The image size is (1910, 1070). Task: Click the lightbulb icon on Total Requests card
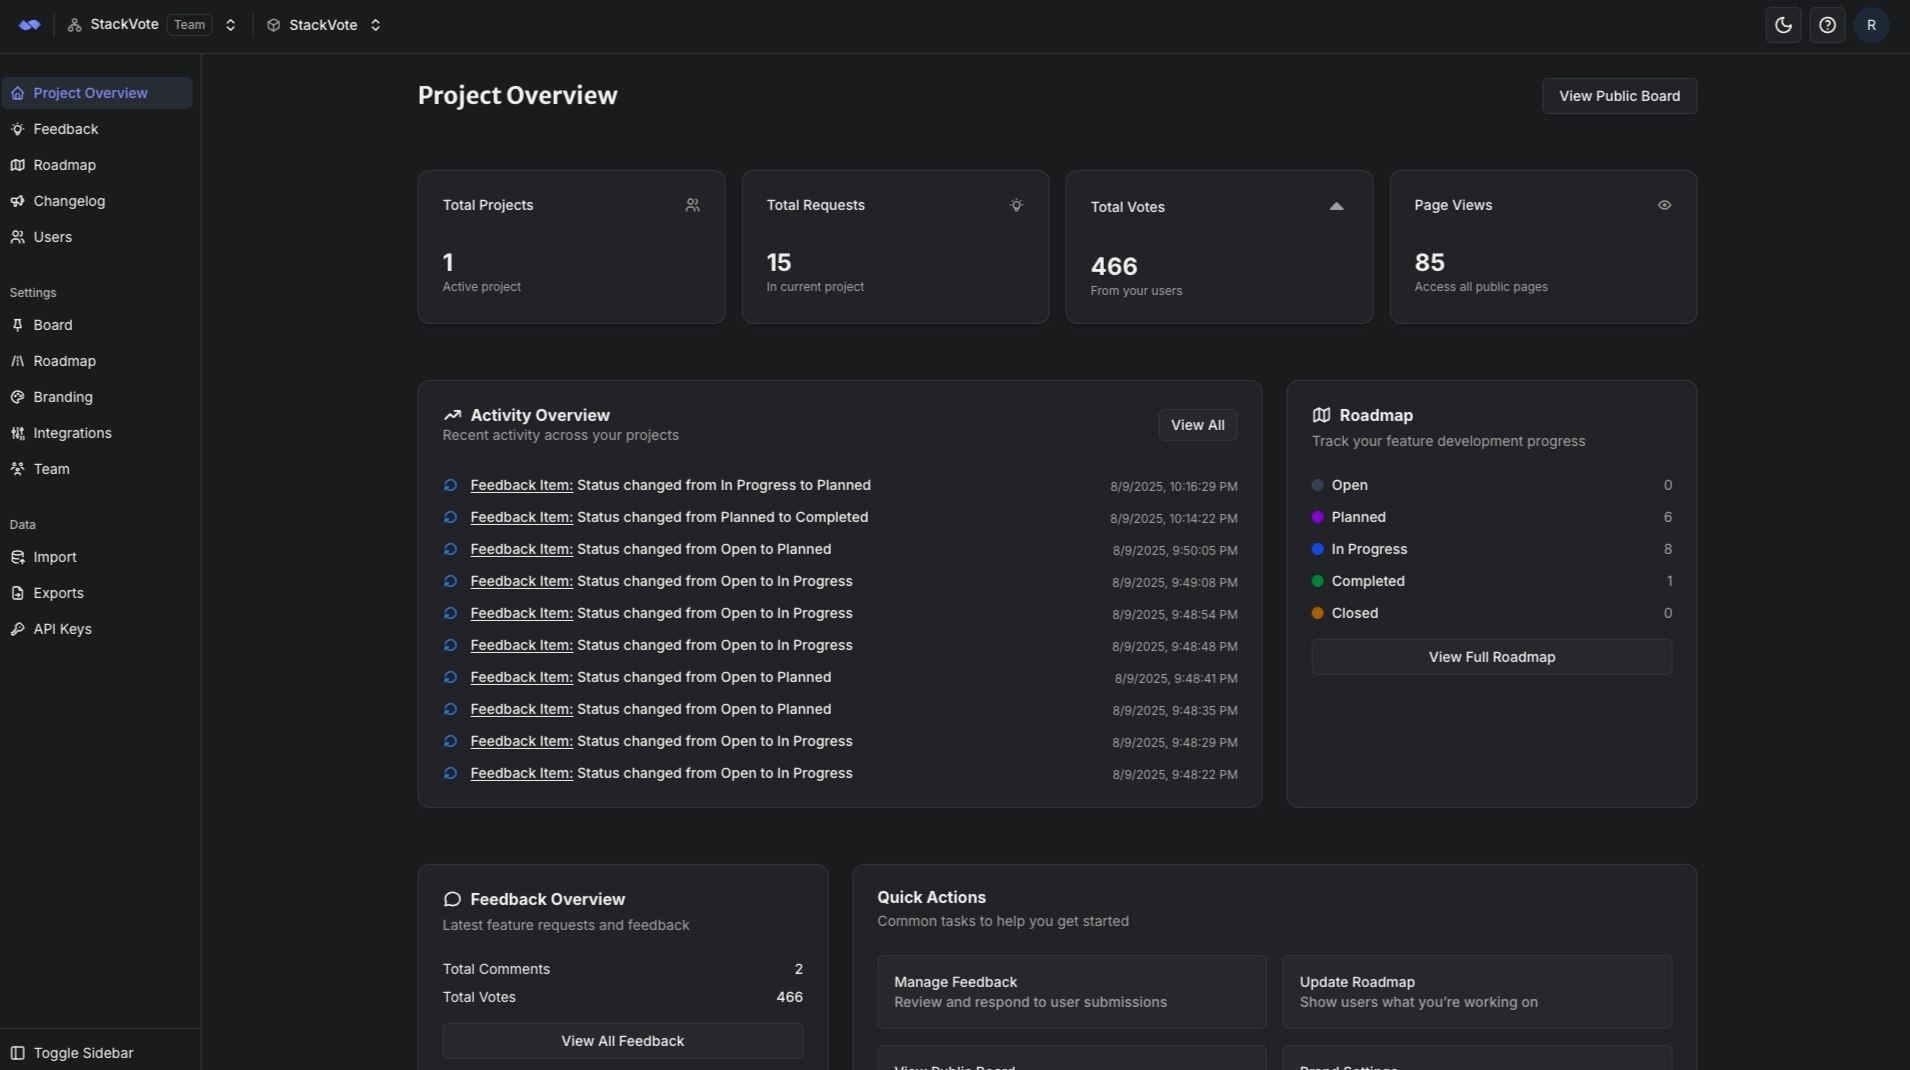[x=1016, y=205]
